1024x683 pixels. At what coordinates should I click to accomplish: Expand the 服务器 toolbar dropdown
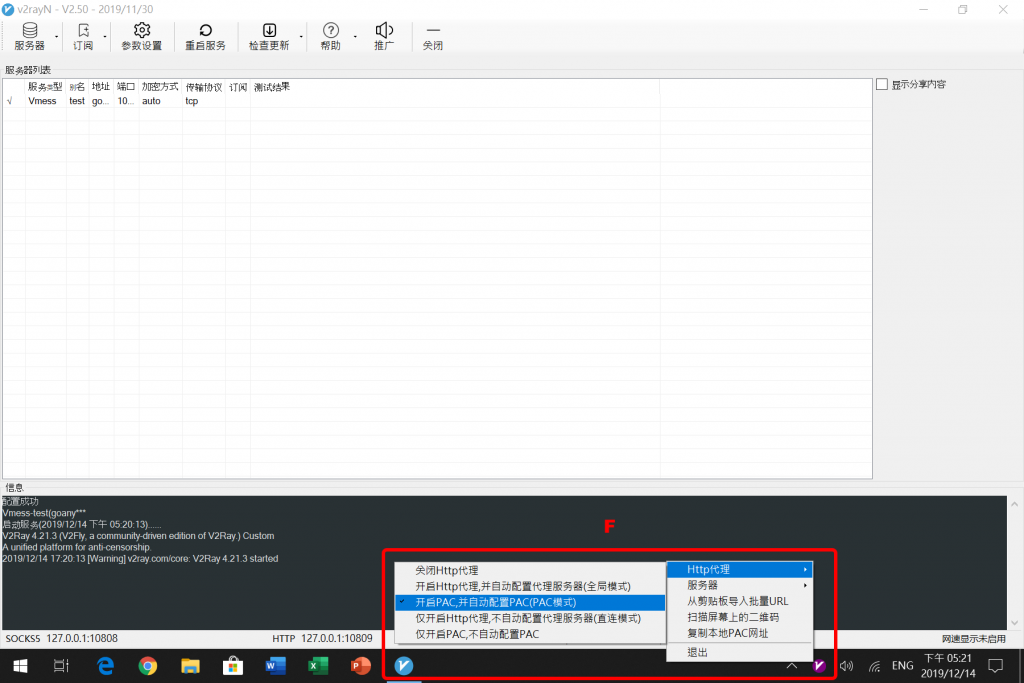[x=57, y=37]
